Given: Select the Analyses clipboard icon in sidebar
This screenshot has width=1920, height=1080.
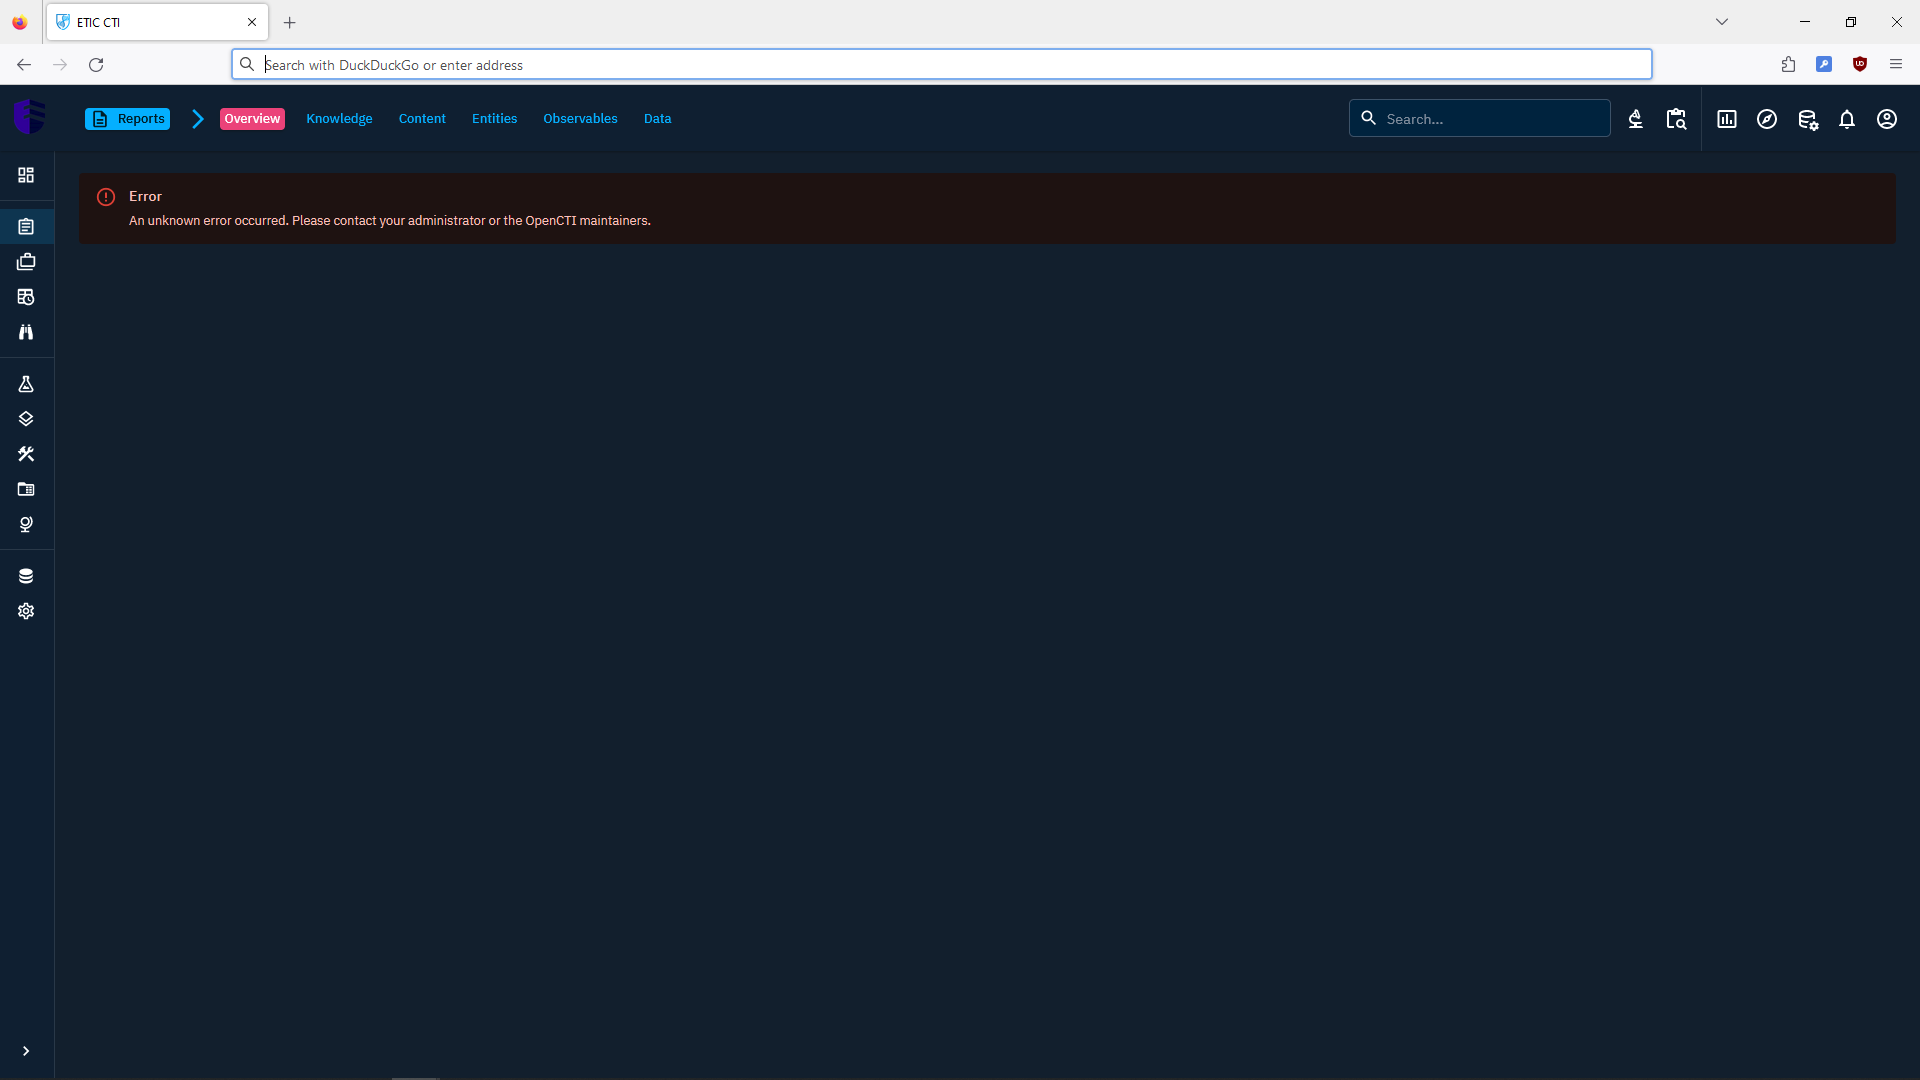Looking at the screenshot, I should click(x=26, y=226).
